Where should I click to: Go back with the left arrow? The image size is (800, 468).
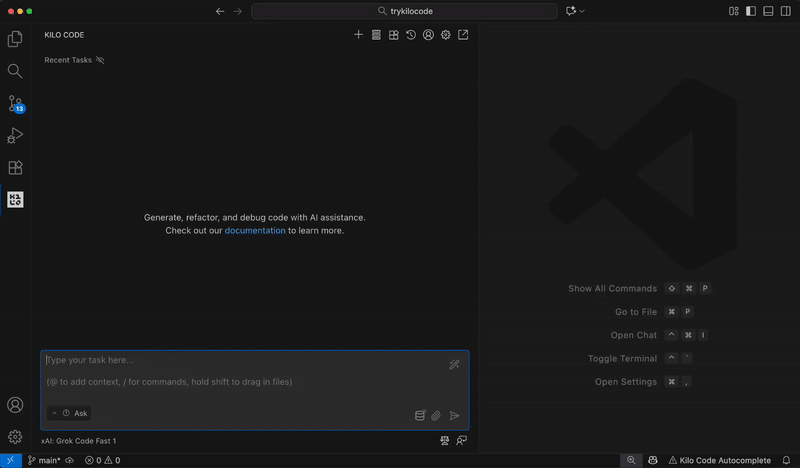[x=220, y=11]
